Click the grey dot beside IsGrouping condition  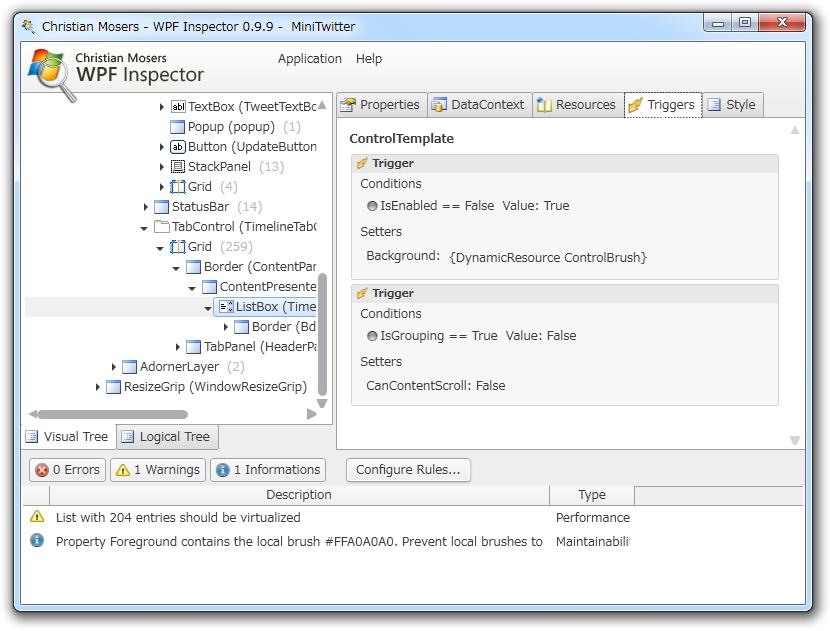click(372, 336)
